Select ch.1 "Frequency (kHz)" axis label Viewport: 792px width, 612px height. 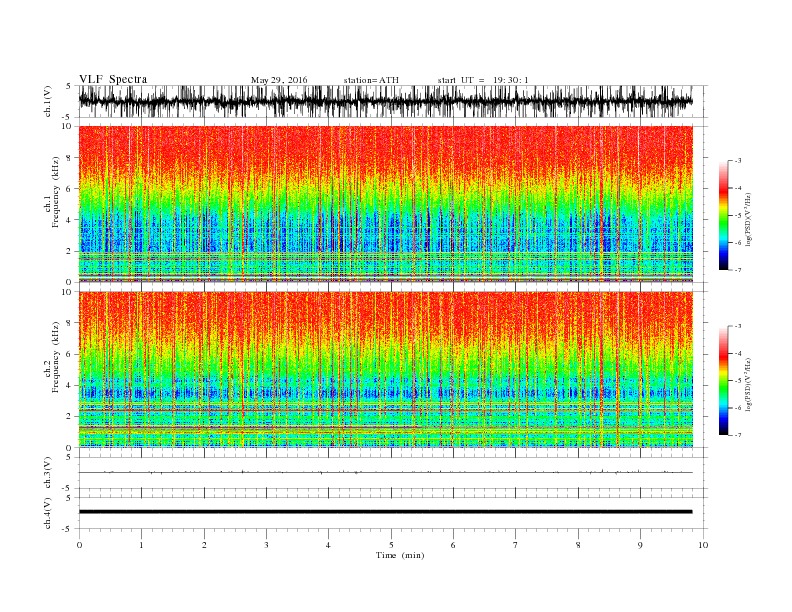(55, 192)
